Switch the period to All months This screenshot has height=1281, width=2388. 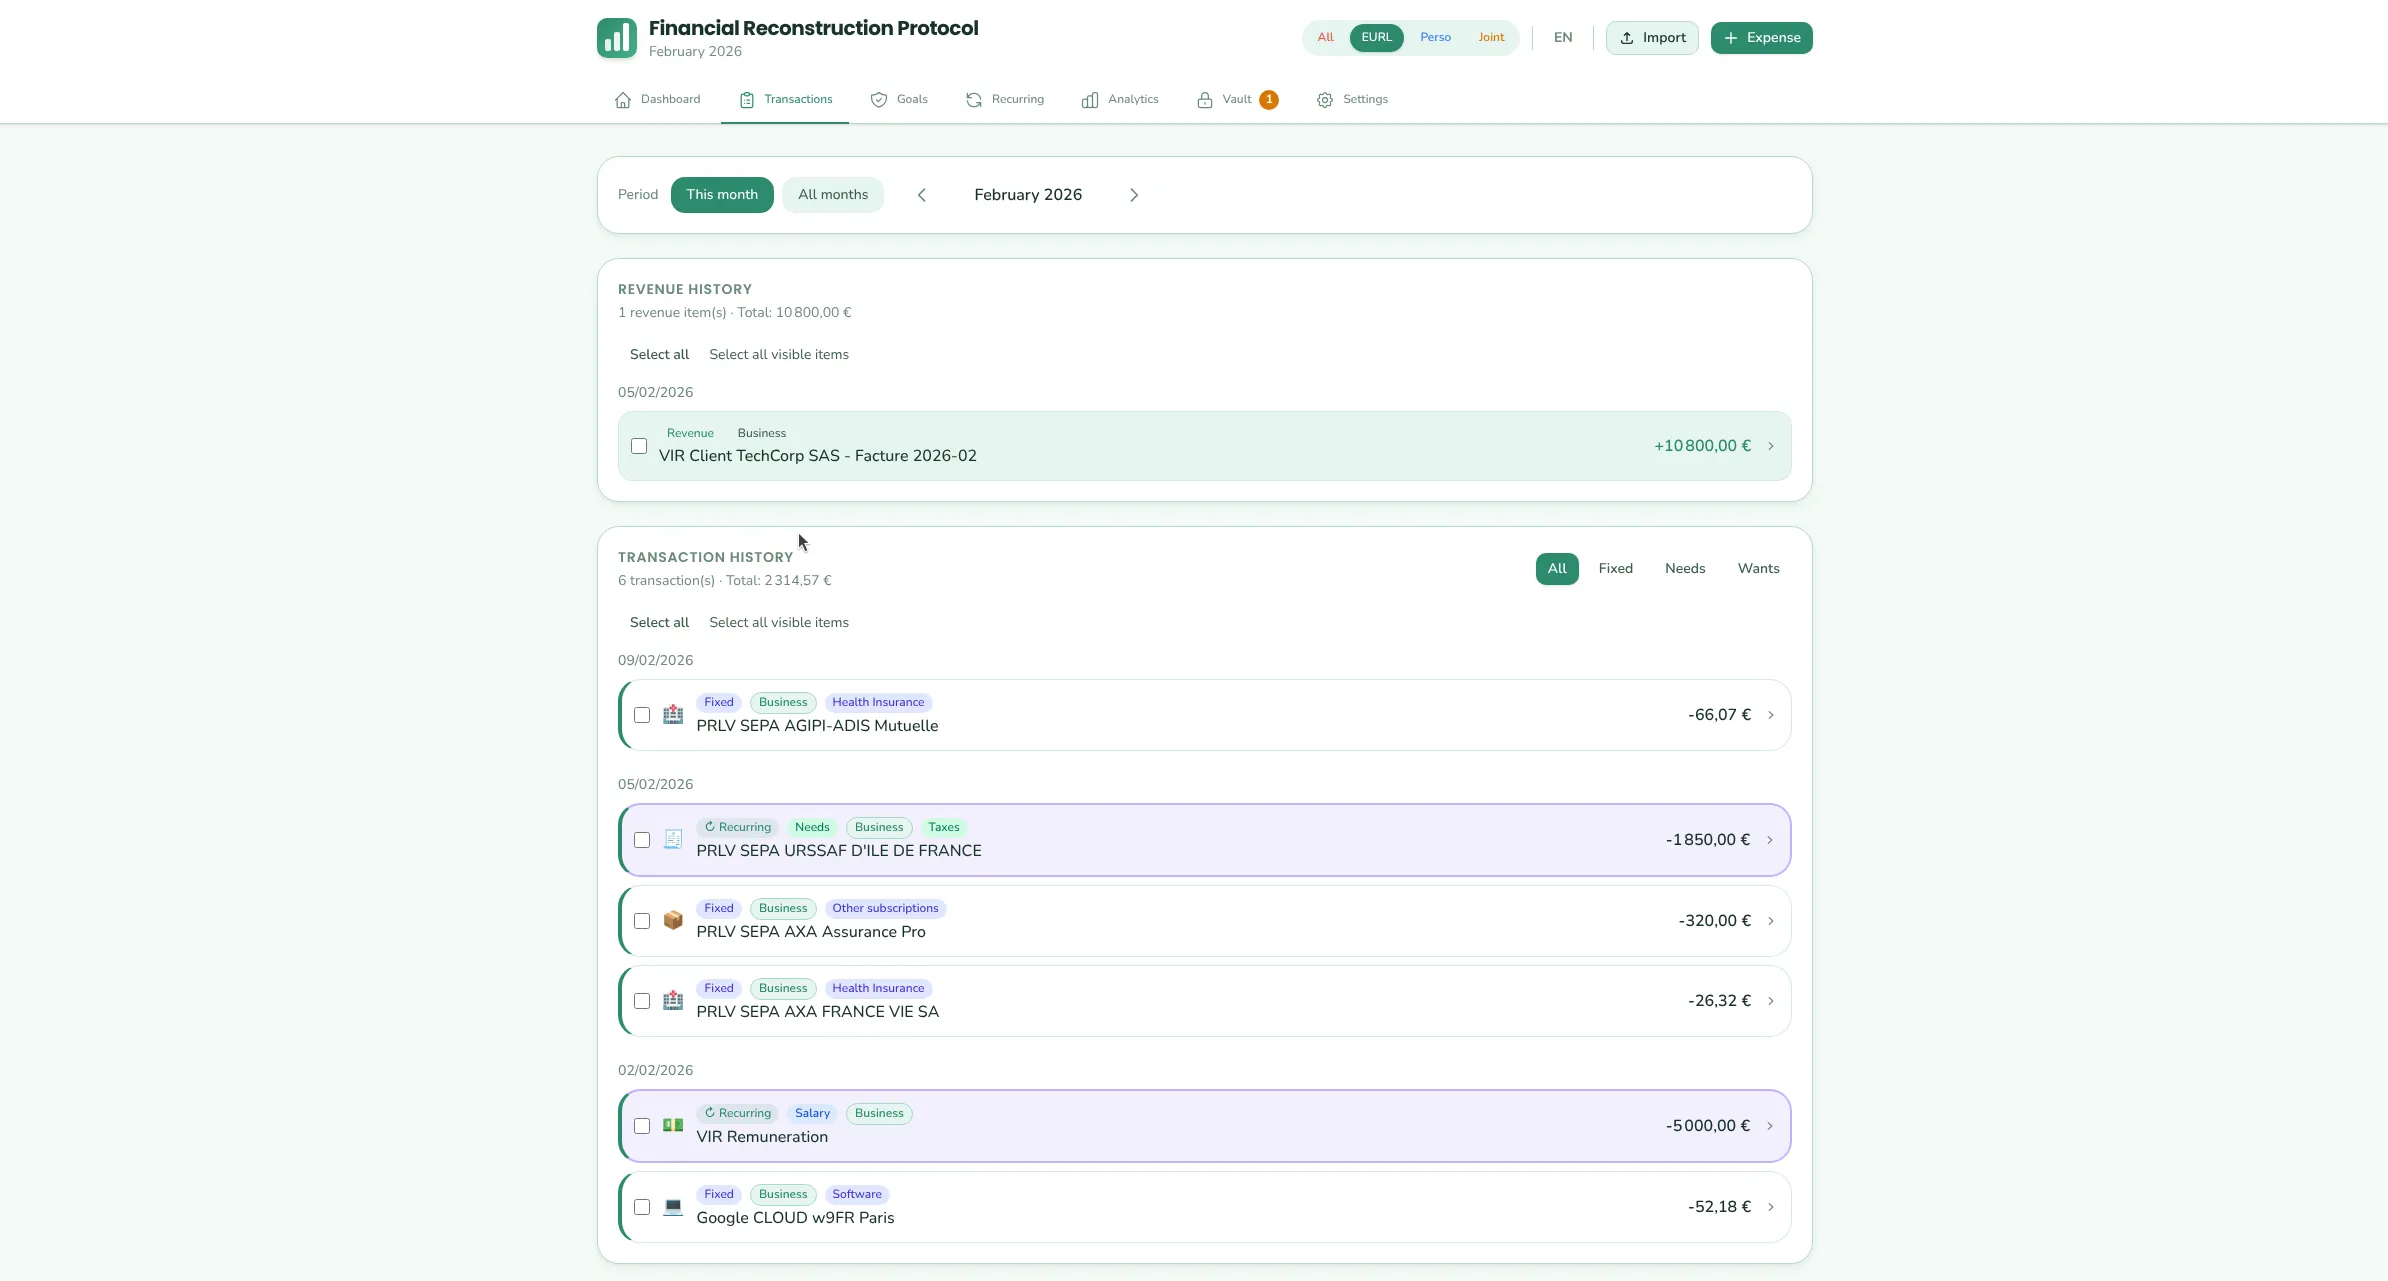pyautogui.click(x=832, y=194)
